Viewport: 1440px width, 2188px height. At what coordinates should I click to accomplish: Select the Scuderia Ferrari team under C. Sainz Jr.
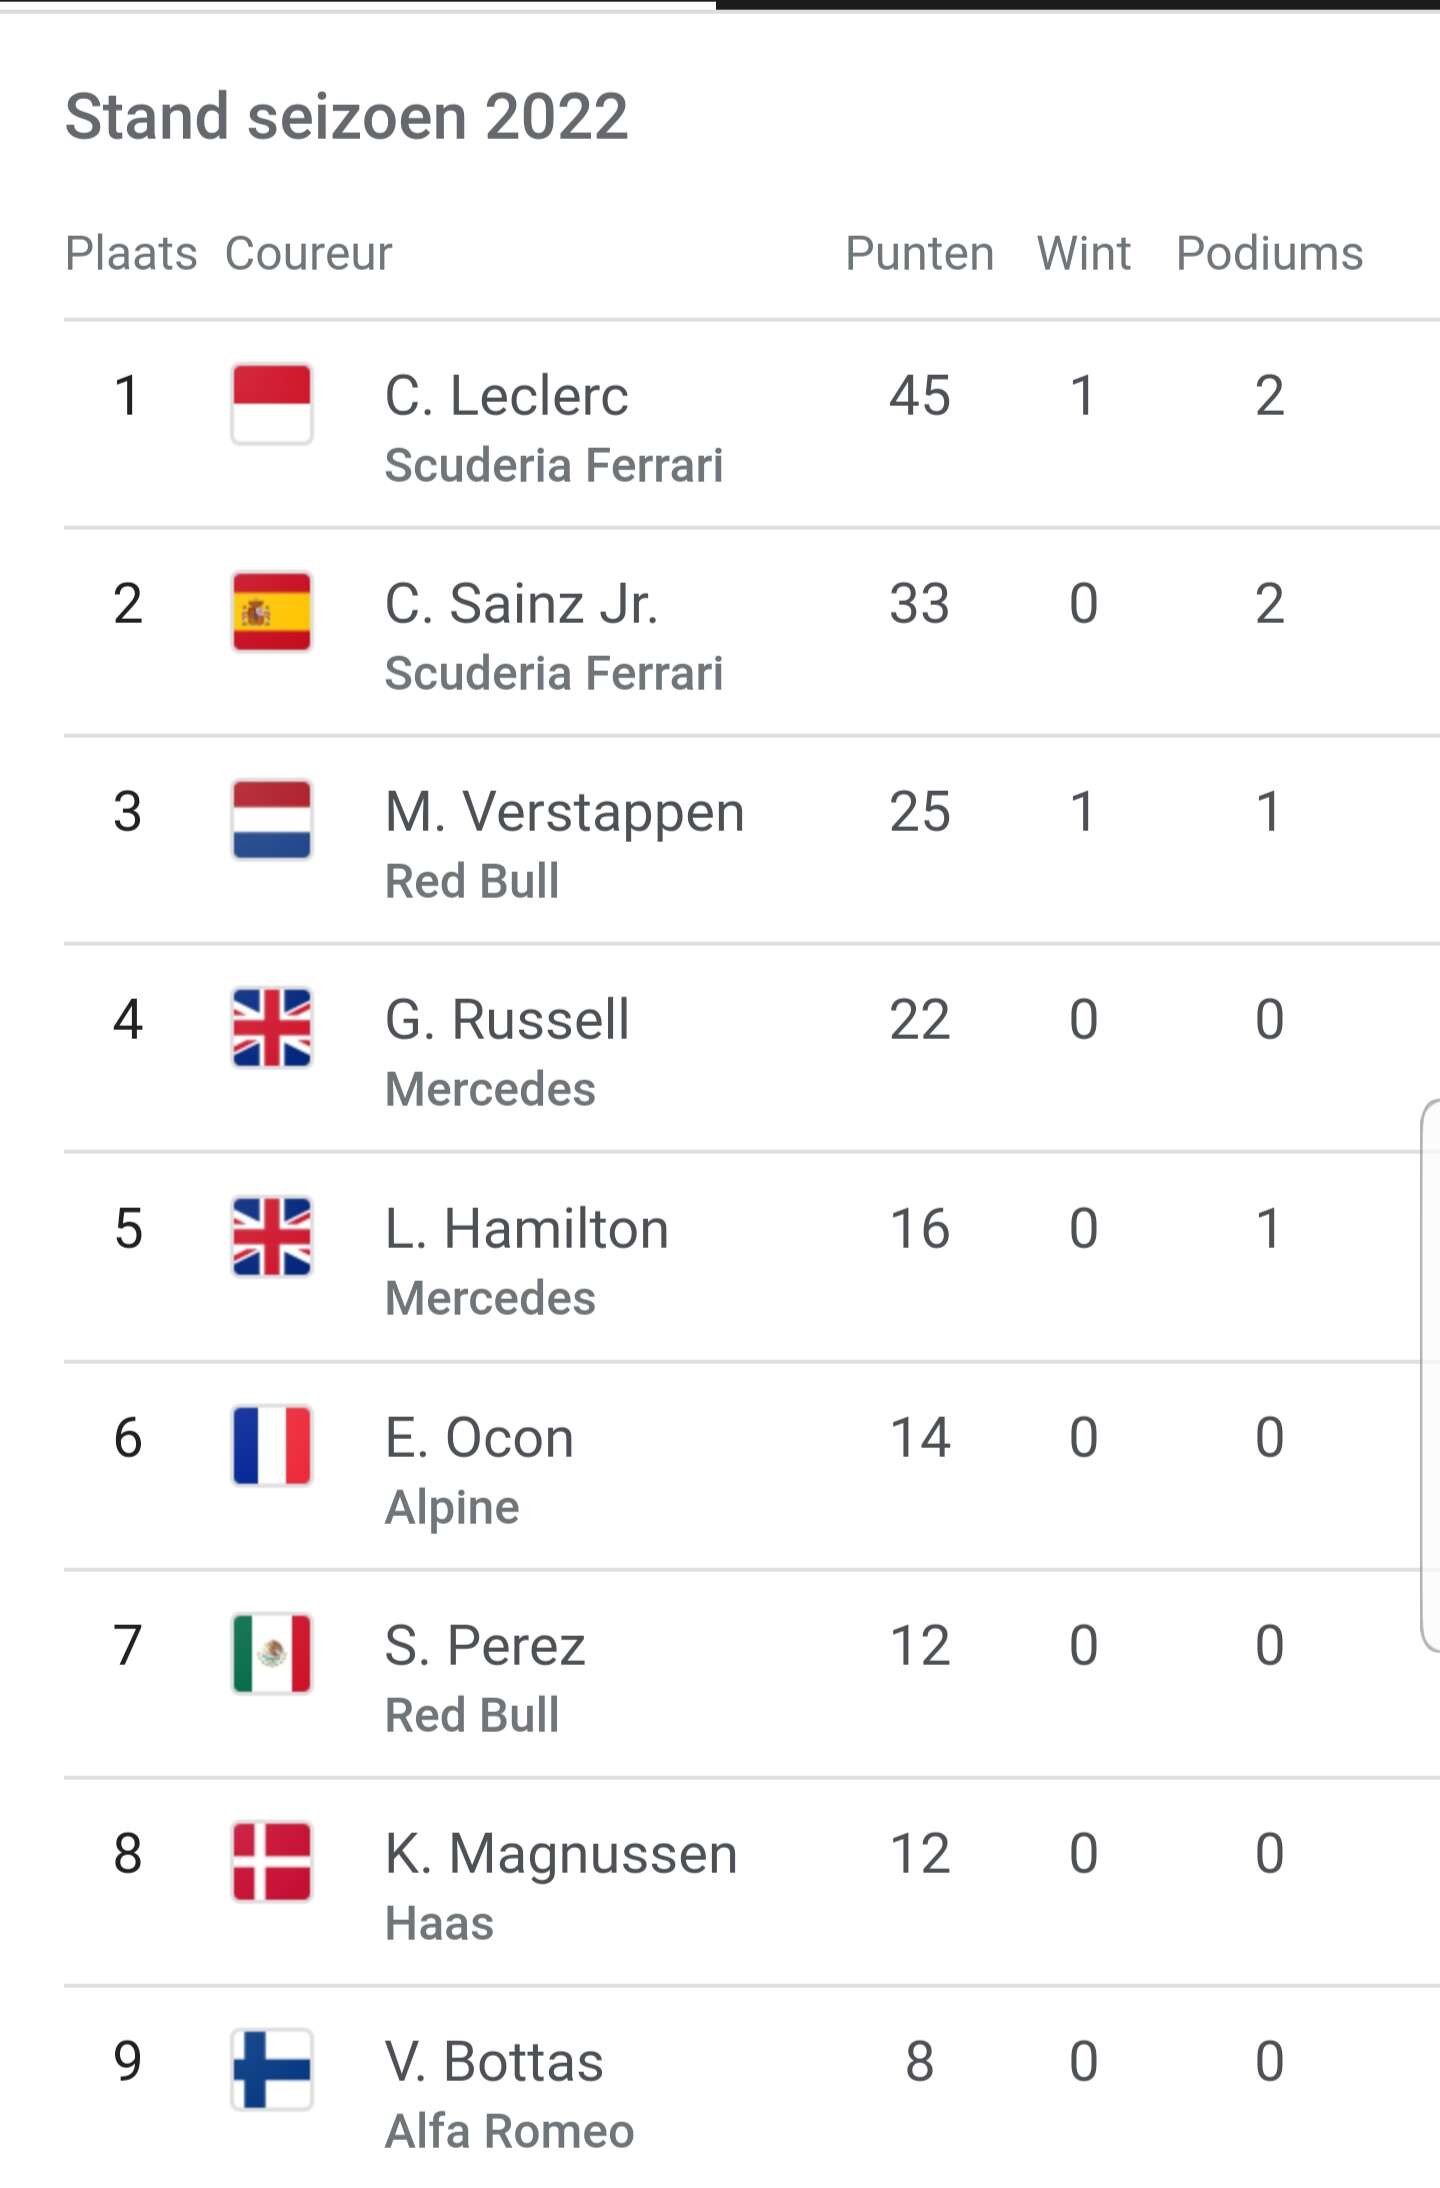pos(554,673)
